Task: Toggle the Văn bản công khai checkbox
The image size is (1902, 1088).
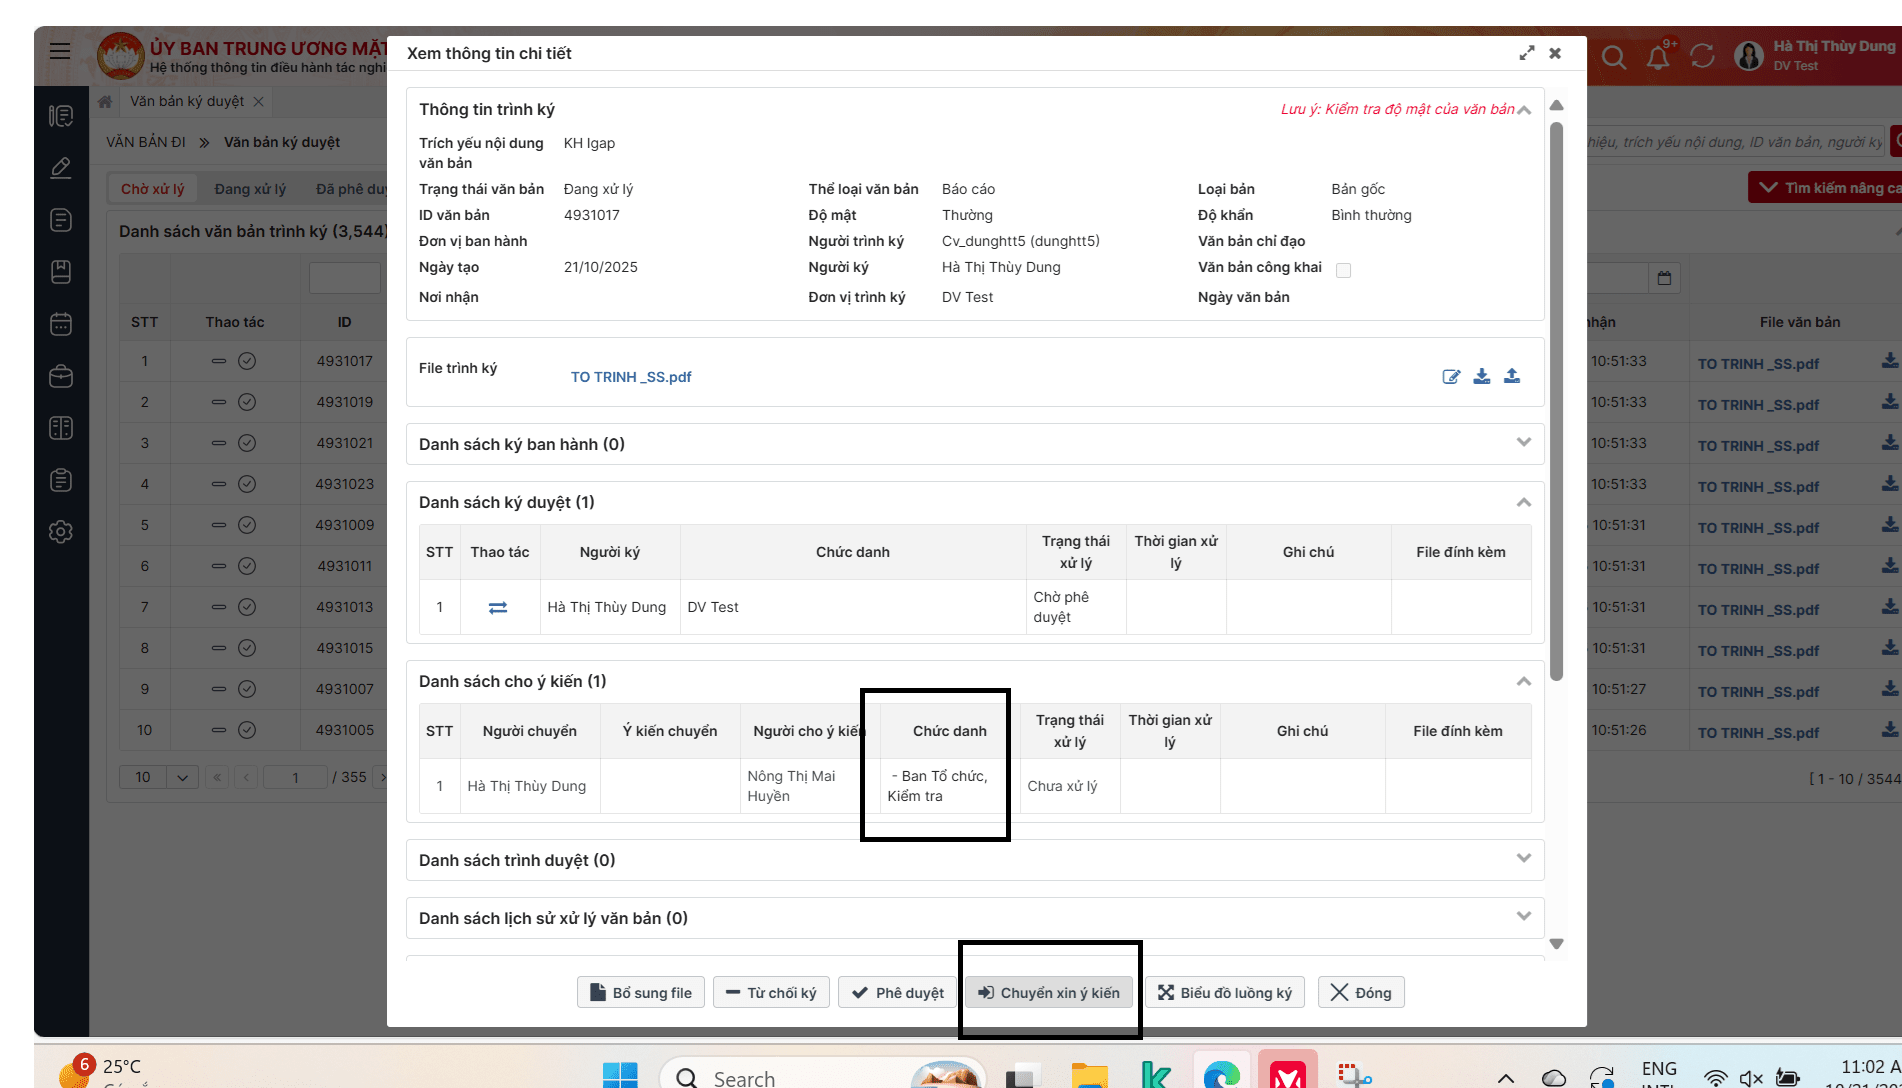Action: [x=1344, y=270]
